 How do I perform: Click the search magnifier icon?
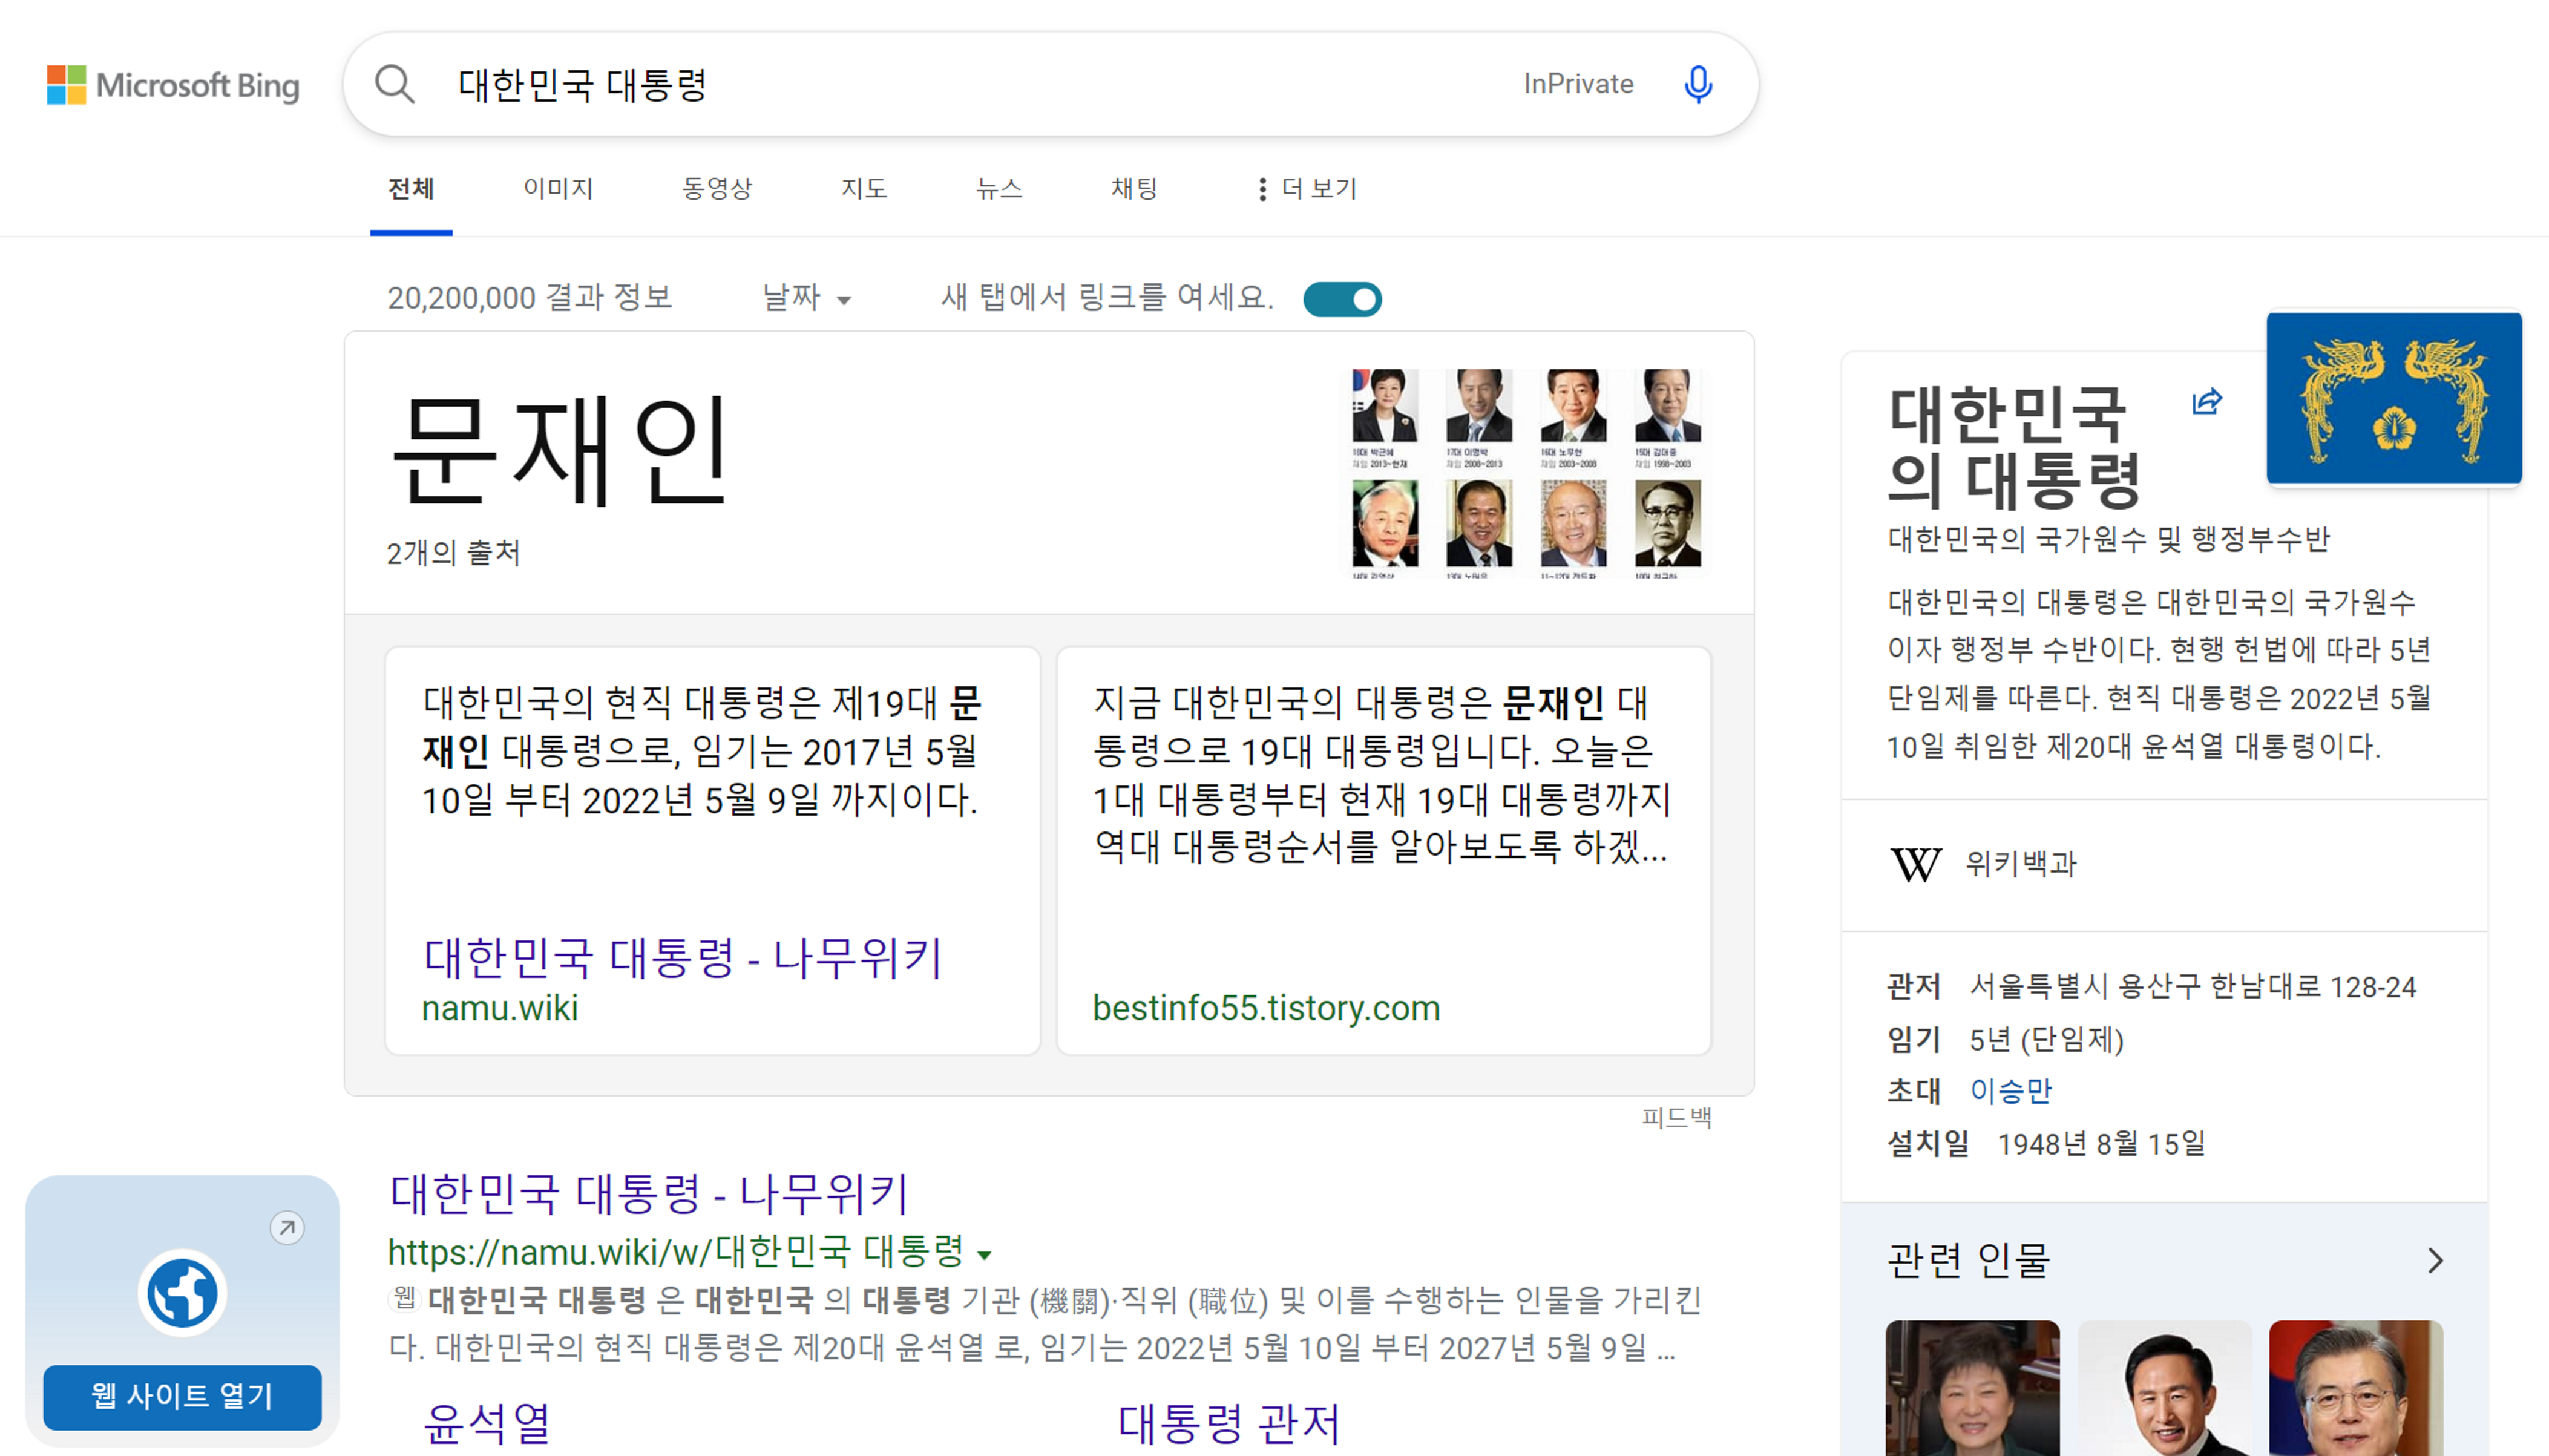click(394, 85)
